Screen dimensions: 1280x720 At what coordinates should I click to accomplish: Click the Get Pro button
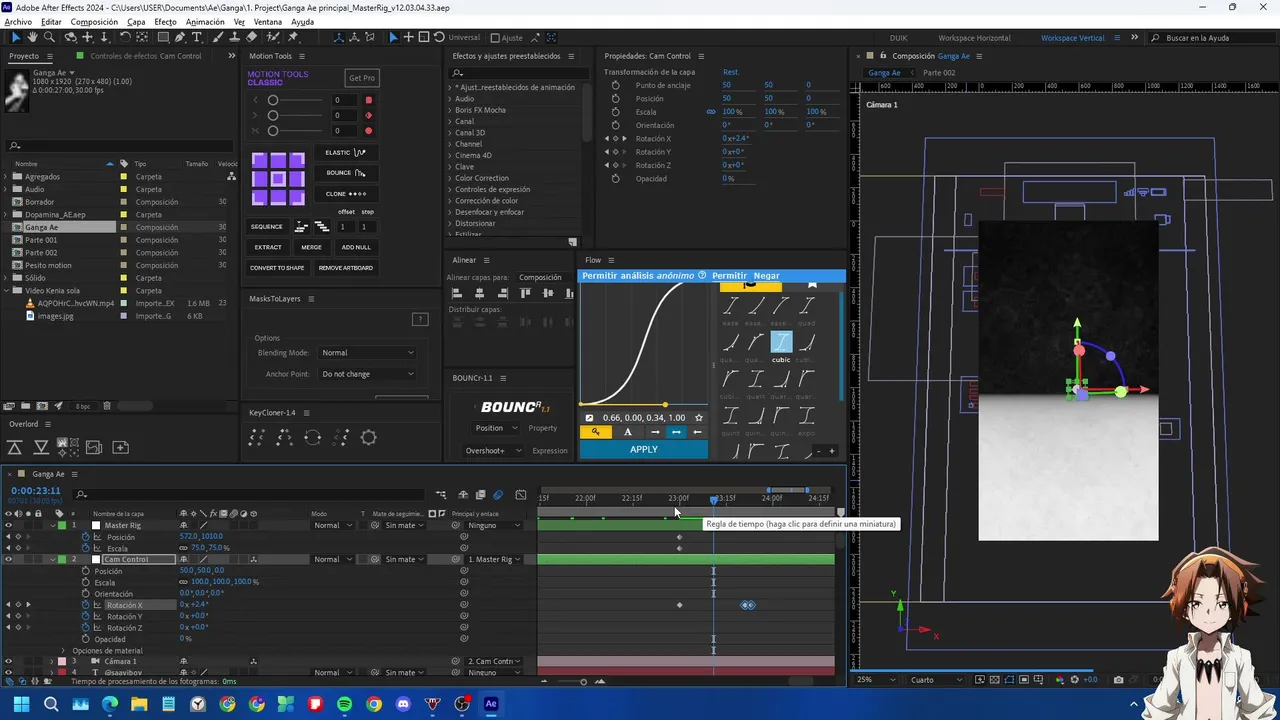pos(362,78)
